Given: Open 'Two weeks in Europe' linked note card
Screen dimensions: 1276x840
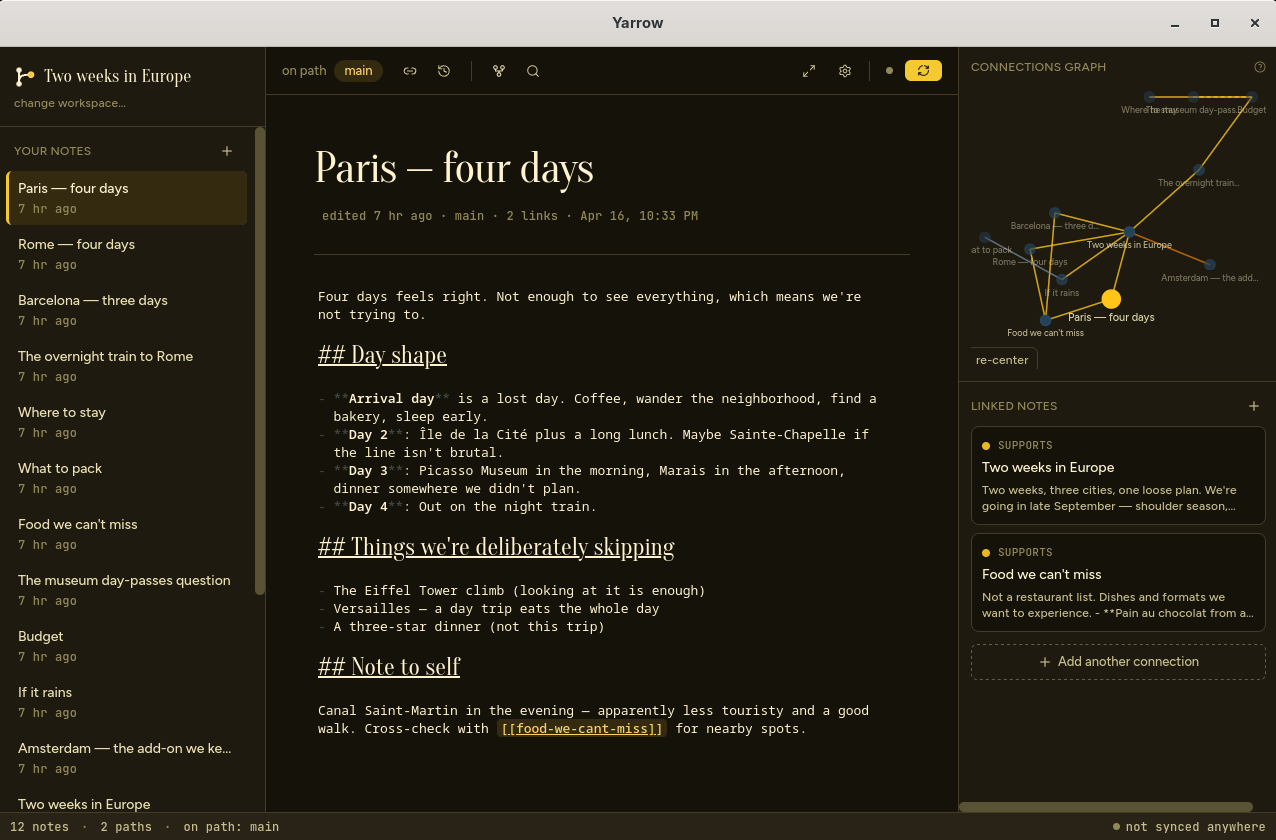Looking at the screenshot, I should point(1118,475).
